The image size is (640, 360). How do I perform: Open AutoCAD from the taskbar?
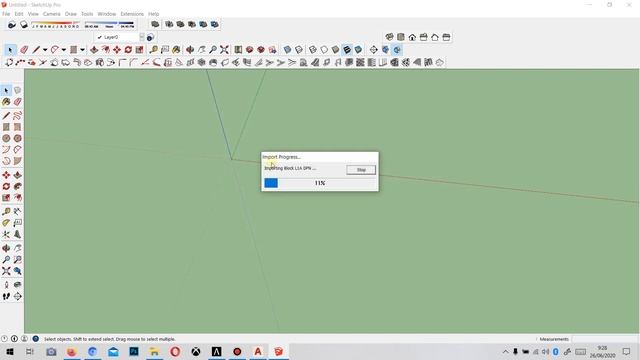tap(258, 351)
